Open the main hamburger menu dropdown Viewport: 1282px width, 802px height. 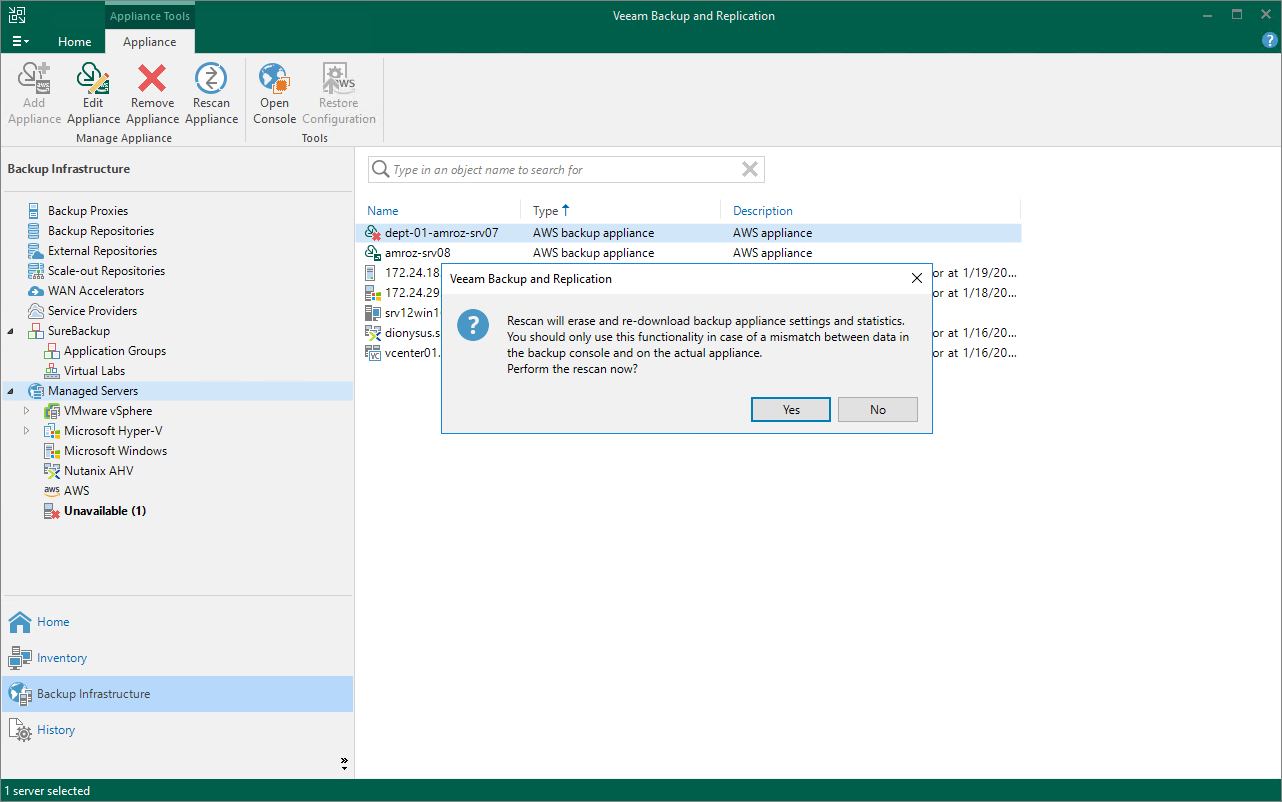point(20,42)
